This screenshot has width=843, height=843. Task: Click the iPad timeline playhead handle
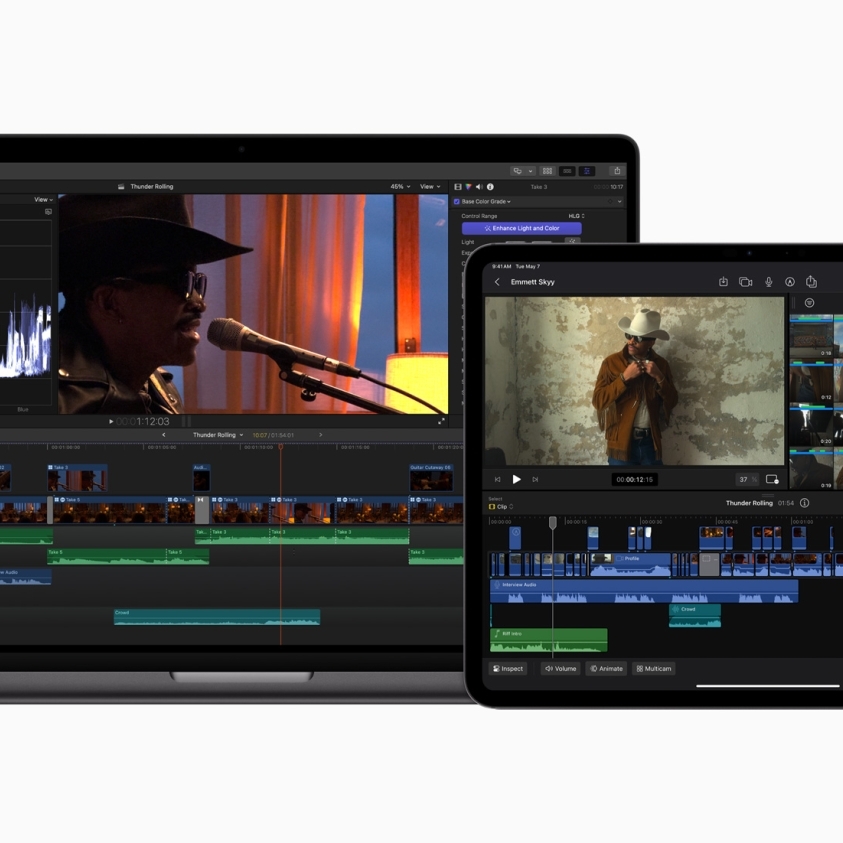[552, 523]
